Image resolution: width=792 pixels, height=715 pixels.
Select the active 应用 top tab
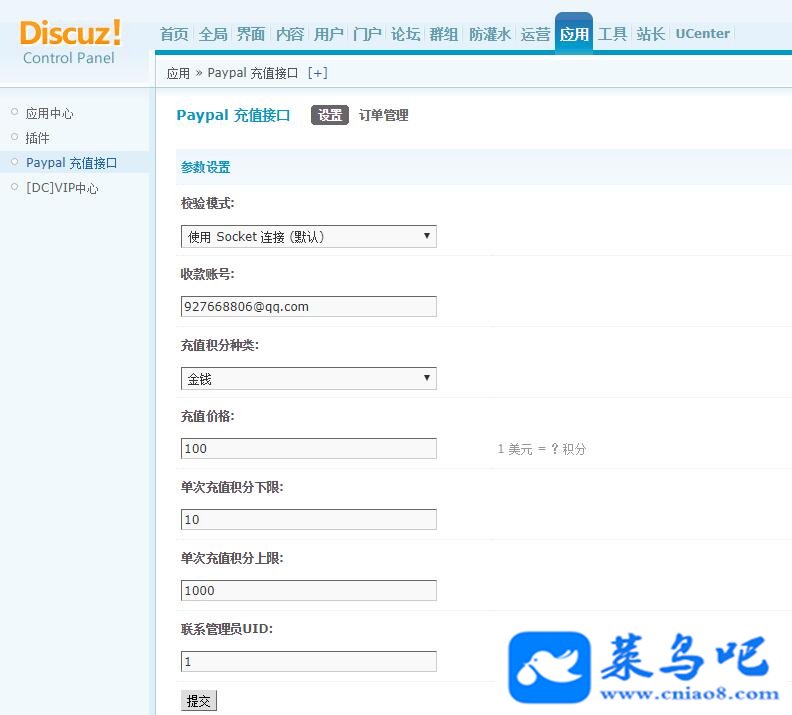(x=574, y=33)
